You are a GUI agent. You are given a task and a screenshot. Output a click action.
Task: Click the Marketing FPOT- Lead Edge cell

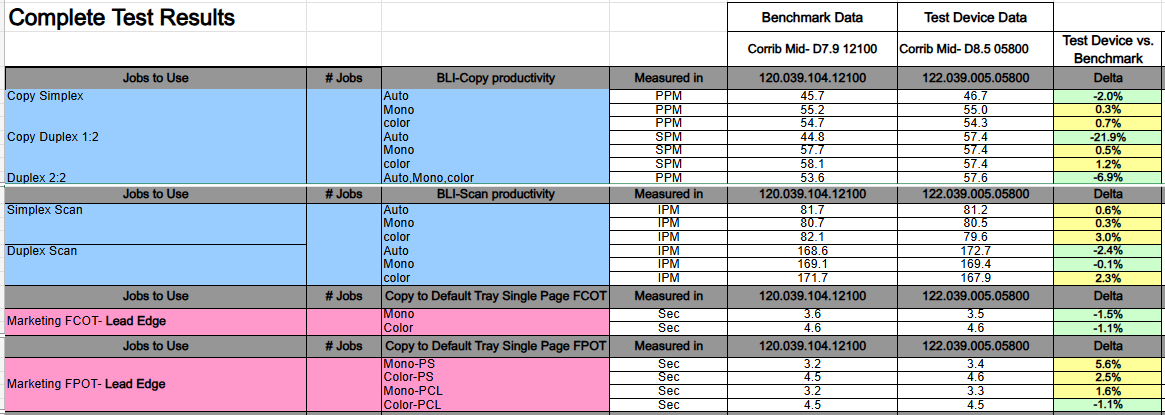pyautogui.click(x=156, y=384)
